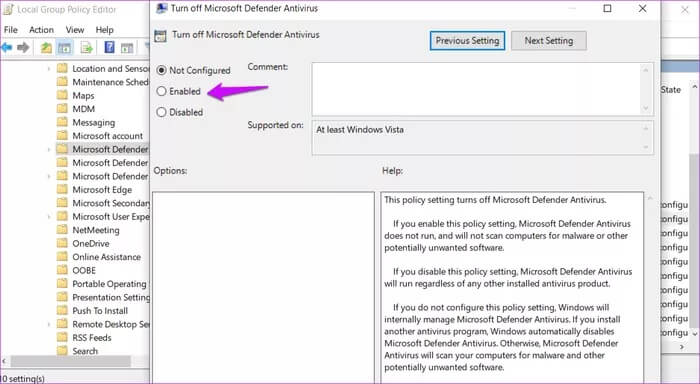700x384 pixels.
Task: Open help via the blue question-mark icon
Action: coord(109,47)
